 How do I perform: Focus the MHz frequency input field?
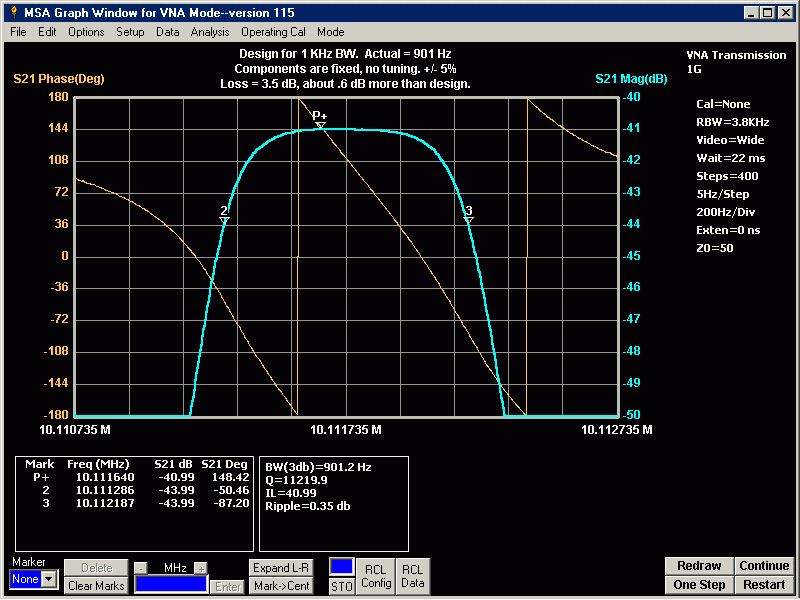click(x=171, y=585)
